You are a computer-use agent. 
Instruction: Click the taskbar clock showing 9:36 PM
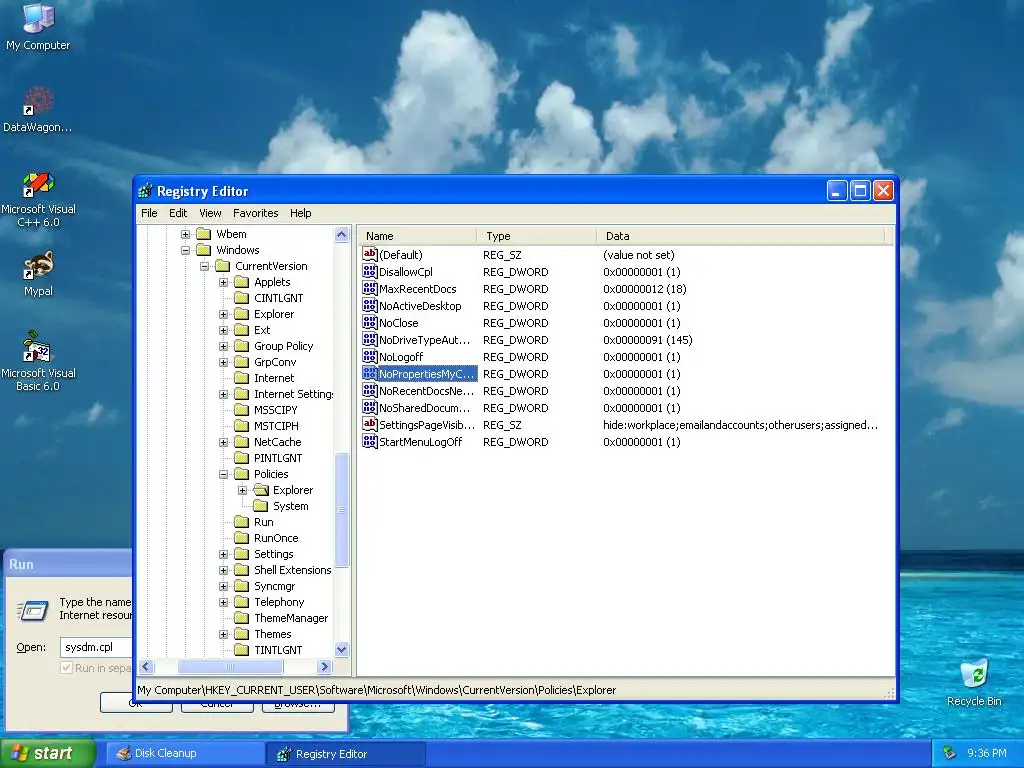tap(986, 753)
